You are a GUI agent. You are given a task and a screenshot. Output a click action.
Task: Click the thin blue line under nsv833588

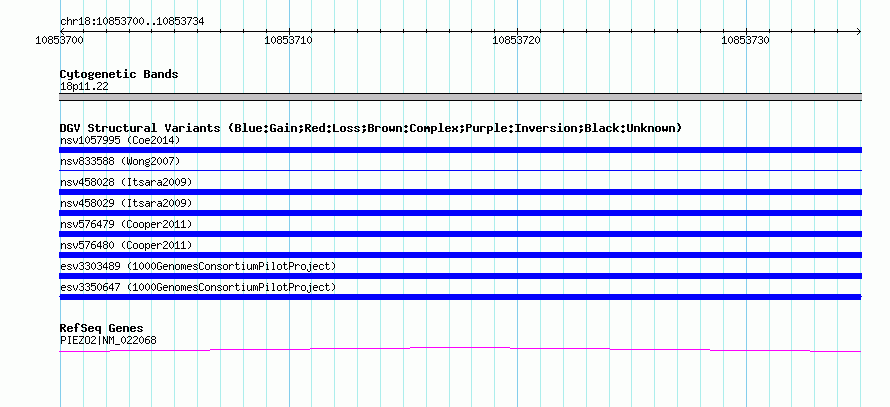click(x=460, y=170)
